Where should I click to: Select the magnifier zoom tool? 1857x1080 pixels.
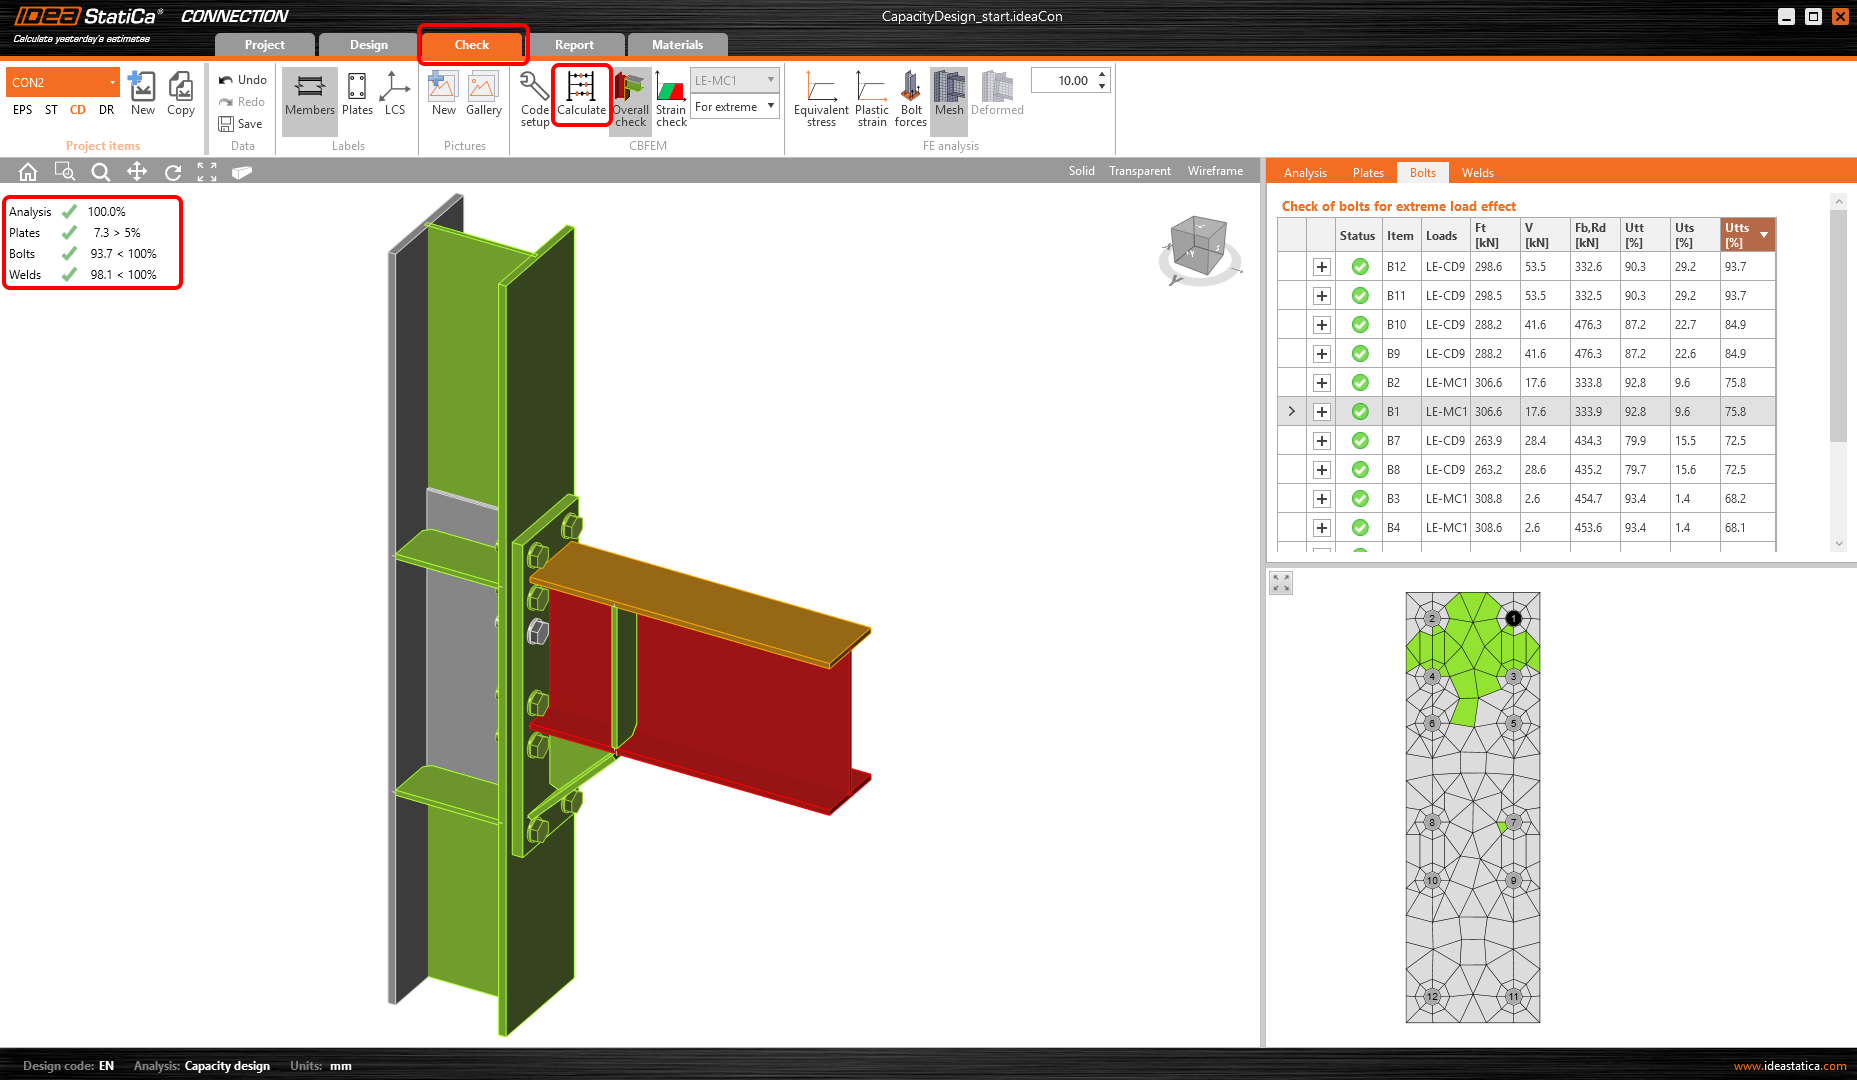tap(101, 172)
